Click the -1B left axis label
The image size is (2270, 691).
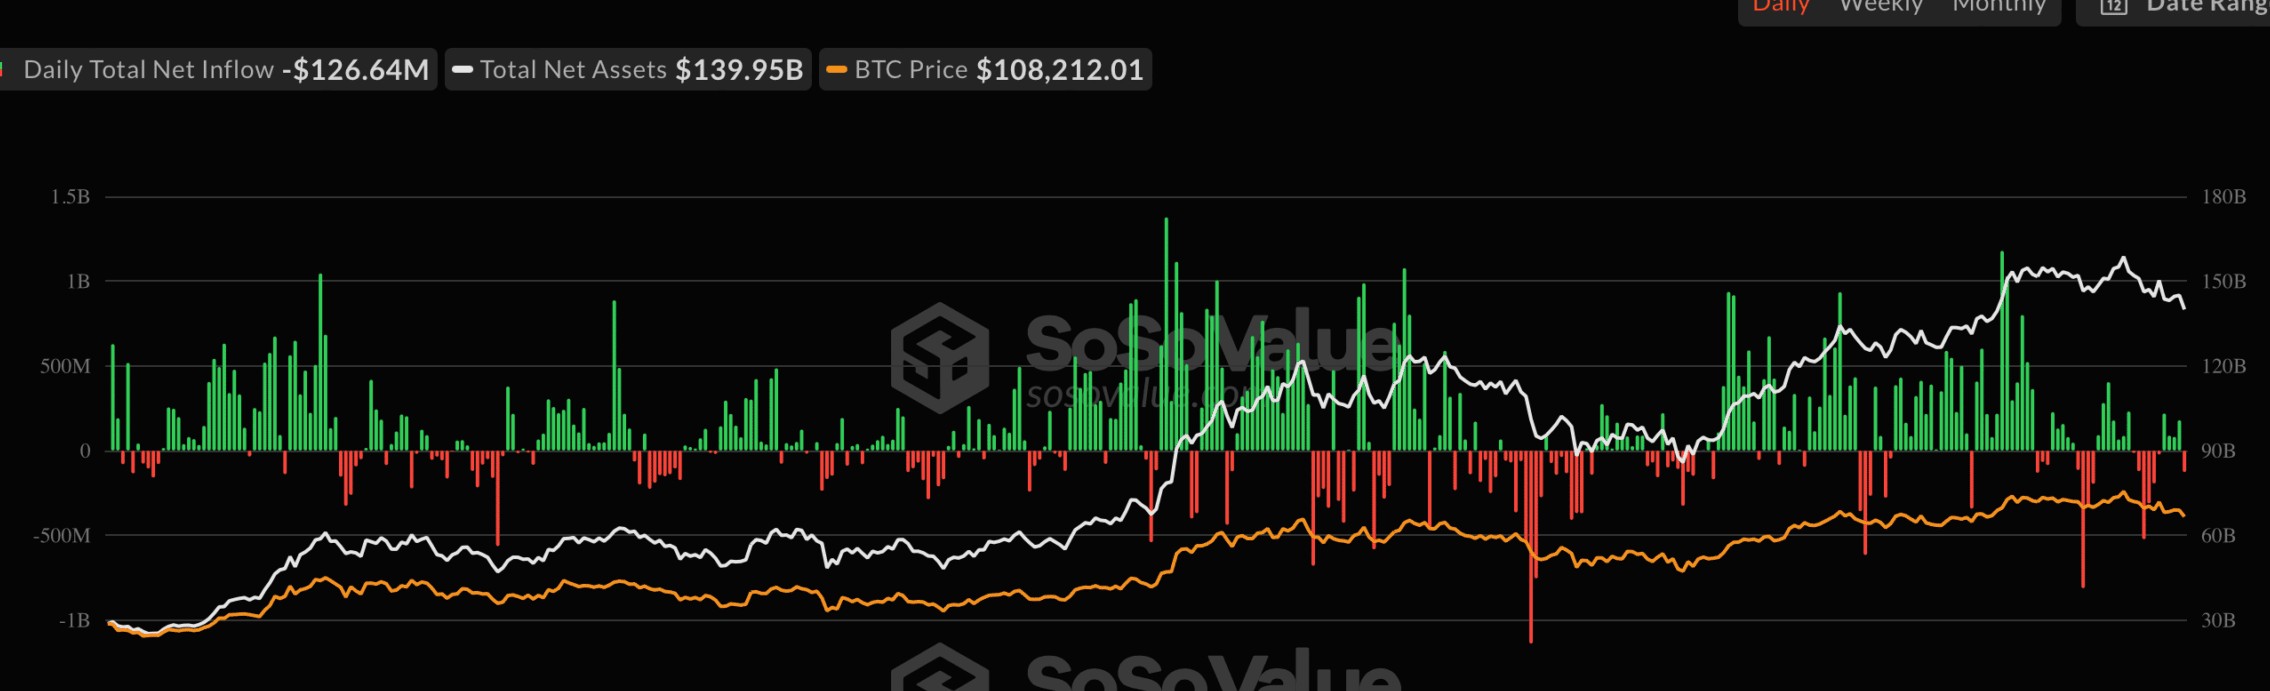click(74, 621)
